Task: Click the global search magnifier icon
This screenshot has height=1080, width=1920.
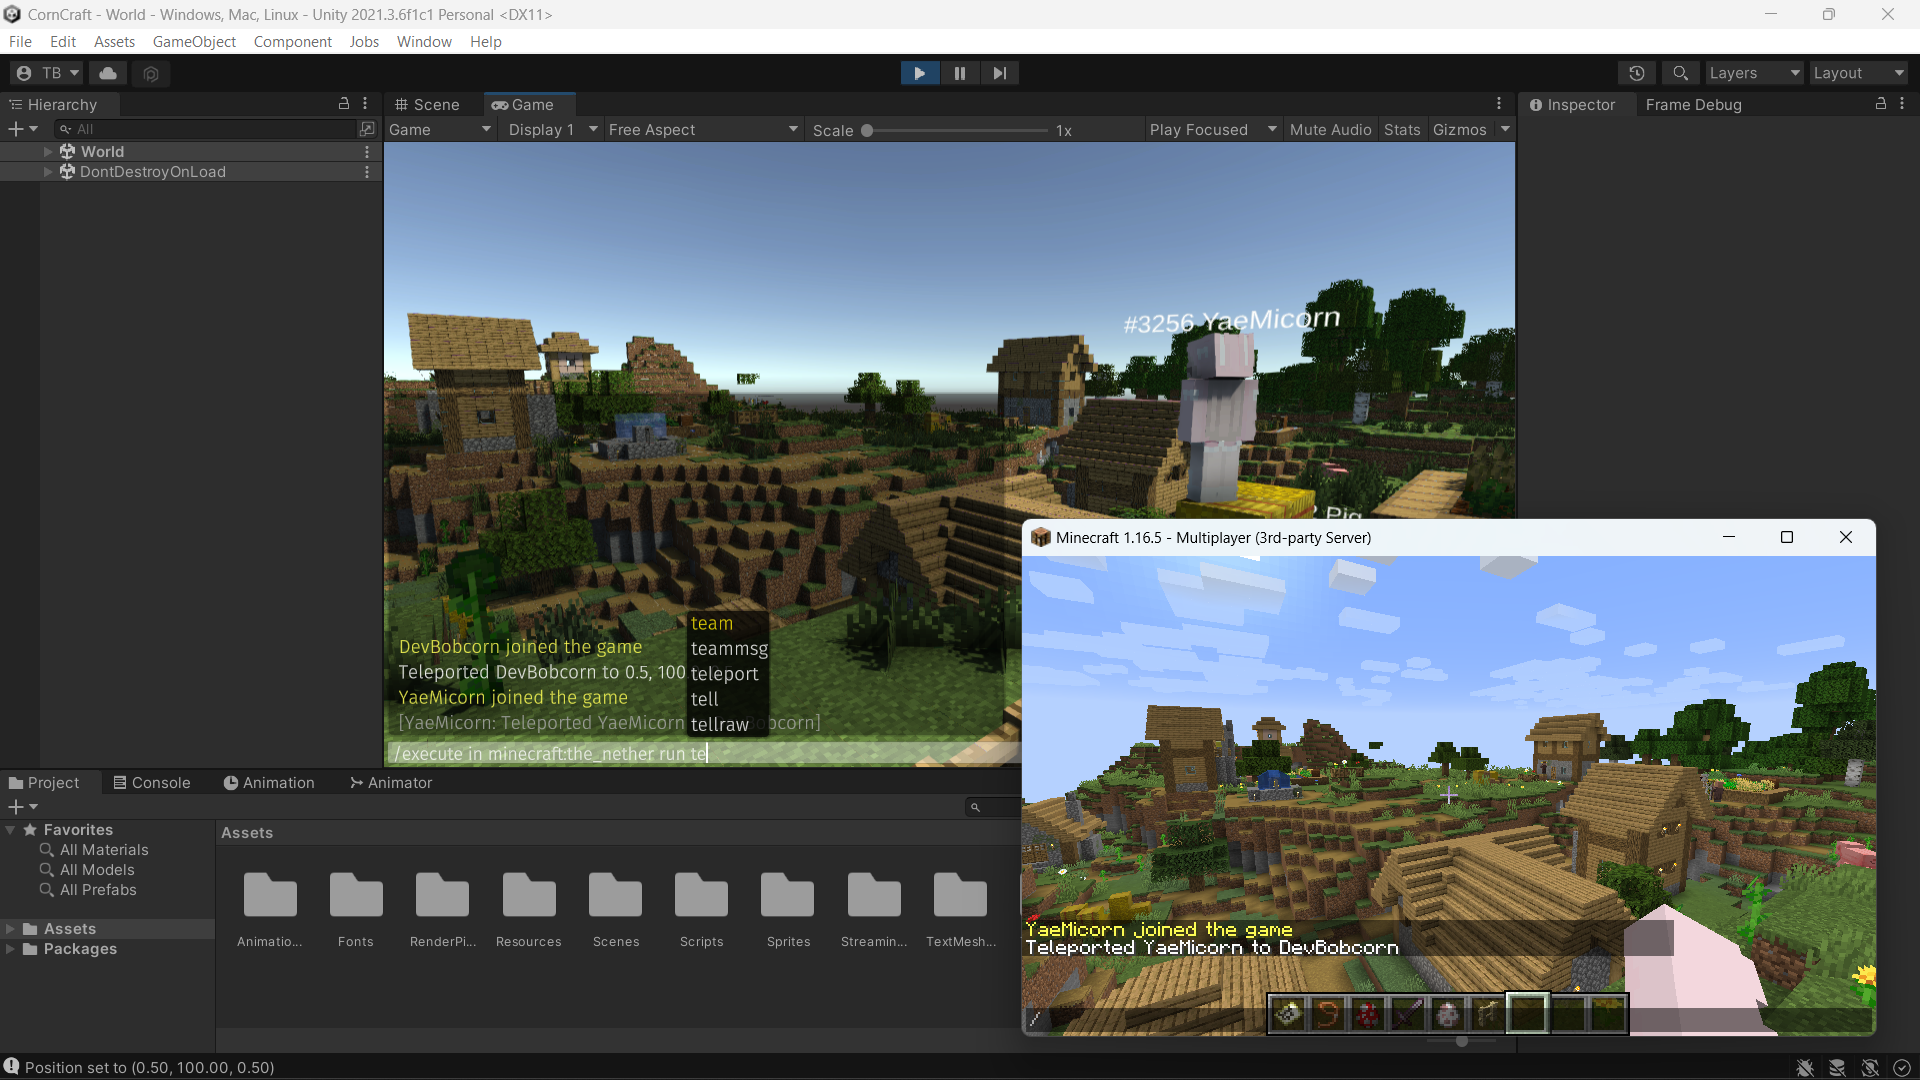Action: [1680, 73]
